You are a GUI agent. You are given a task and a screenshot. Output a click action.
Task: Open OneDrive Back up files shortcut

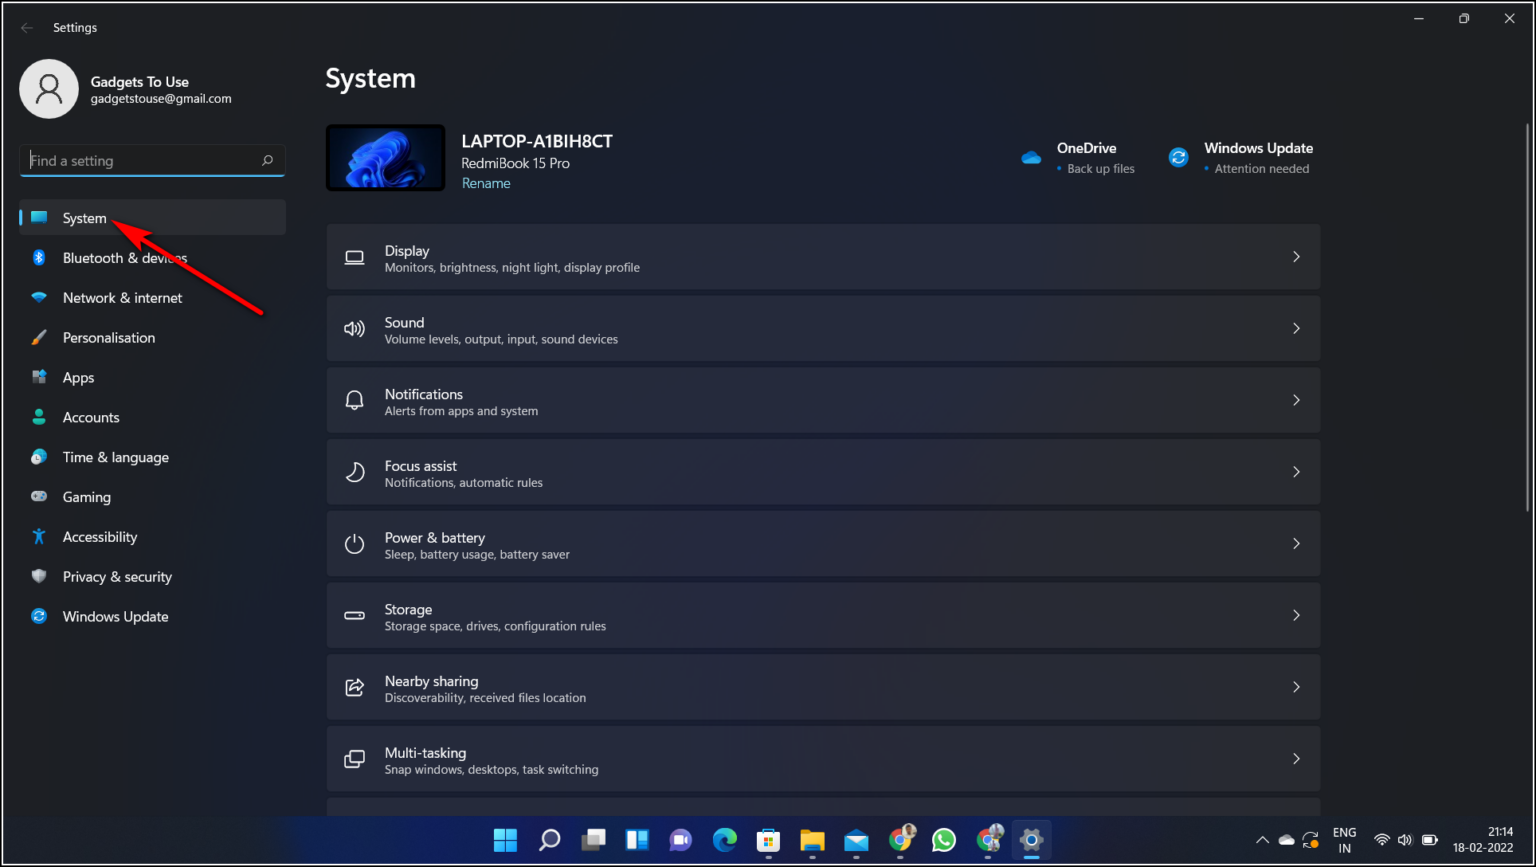click(x=1086, y=157)
